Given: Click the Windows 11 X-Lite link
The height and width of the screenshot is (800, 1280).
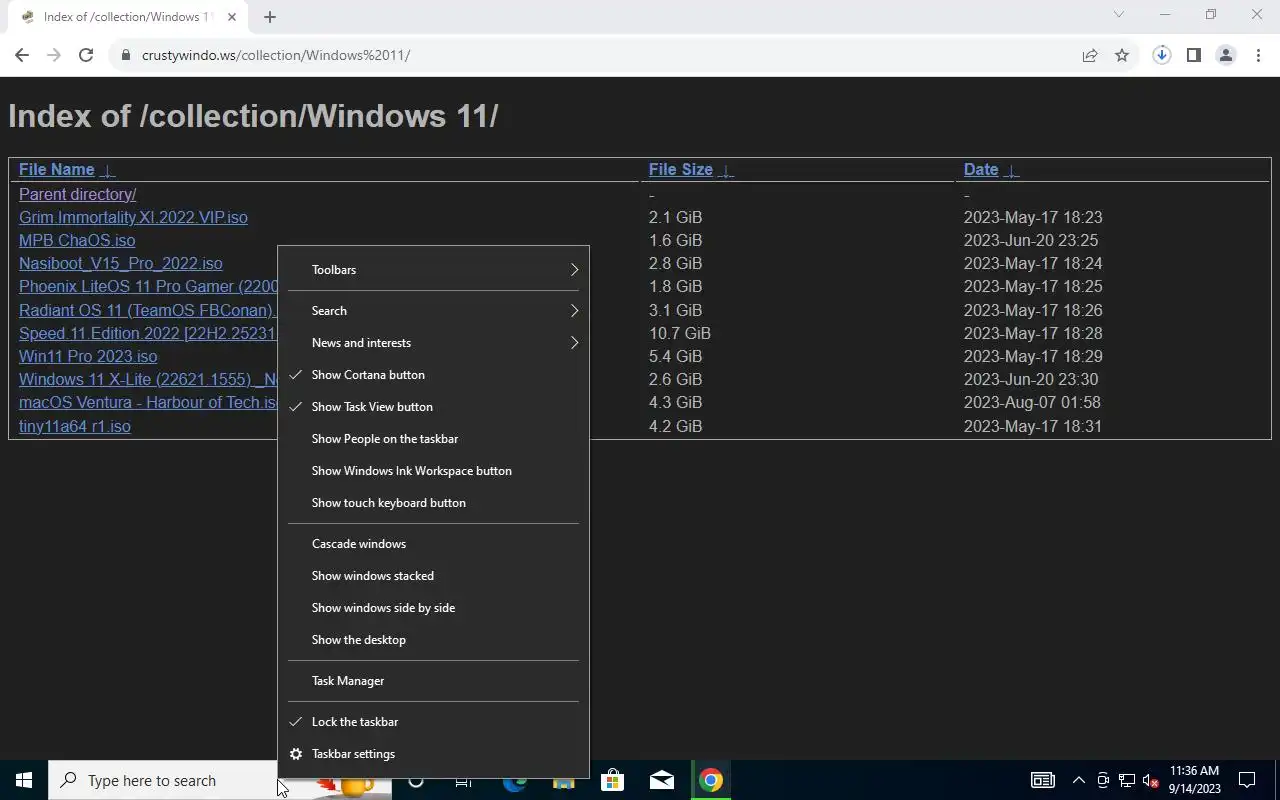Looking at the screenshot, I should pyautogui.click(x=148, y=380).
